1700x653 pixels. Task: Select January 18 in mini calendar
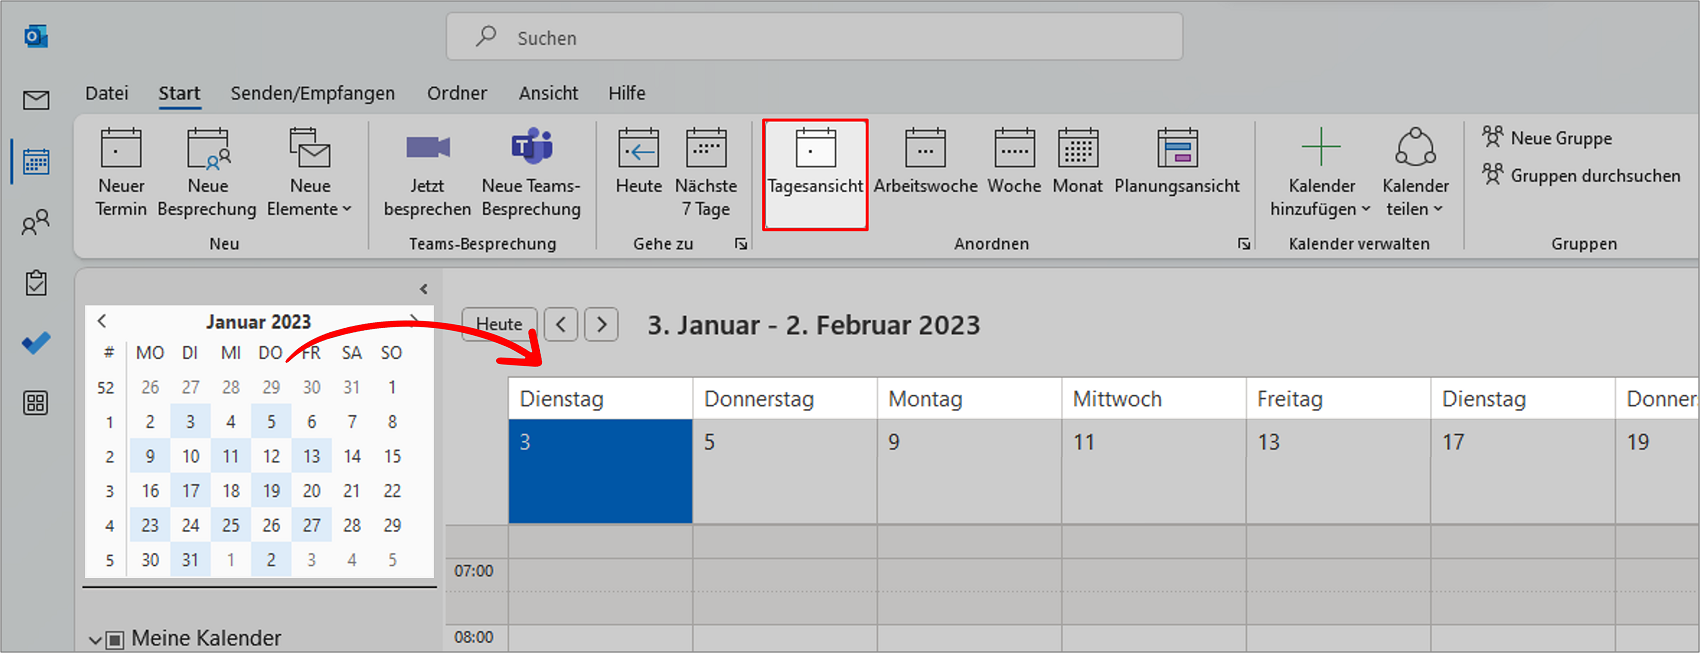(x=231, y=491)
